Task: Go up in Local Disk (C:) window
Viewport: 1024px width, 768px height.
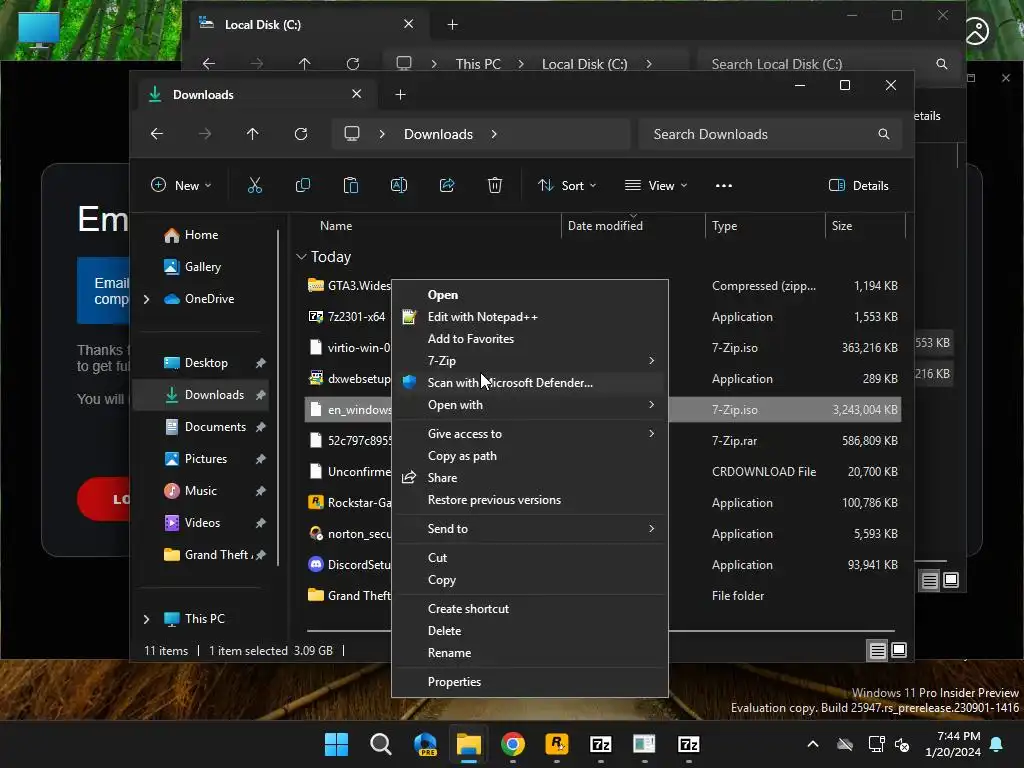Action: click(304, 64)
